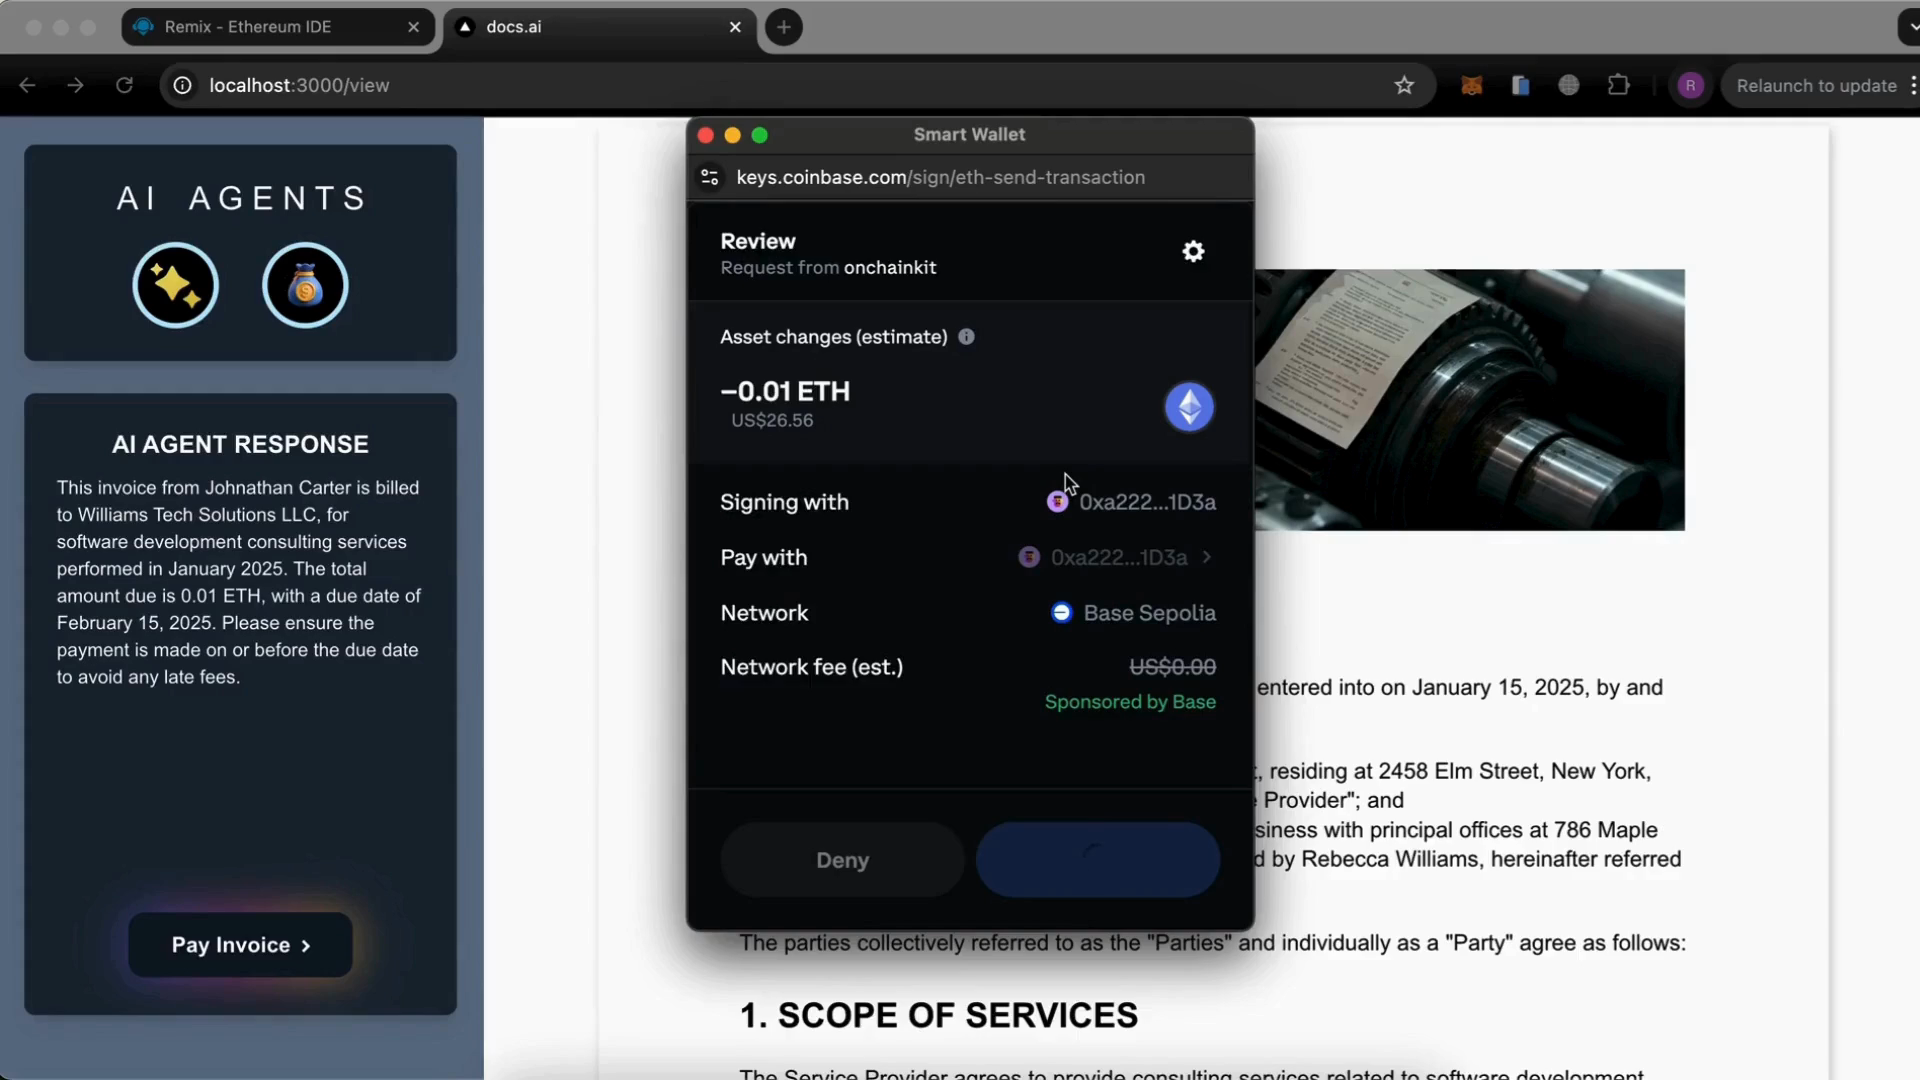This screenshot has height=1080, width=1920.
Task: Open Smart Wallet settings gear
Action: tap(1193, 252)
